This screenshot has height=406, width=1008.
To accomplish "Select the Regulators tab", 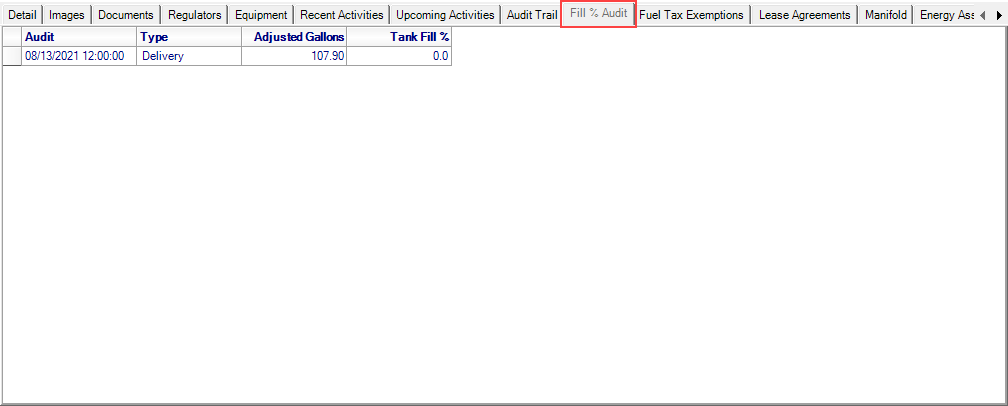I will click(x=195, y=15).
